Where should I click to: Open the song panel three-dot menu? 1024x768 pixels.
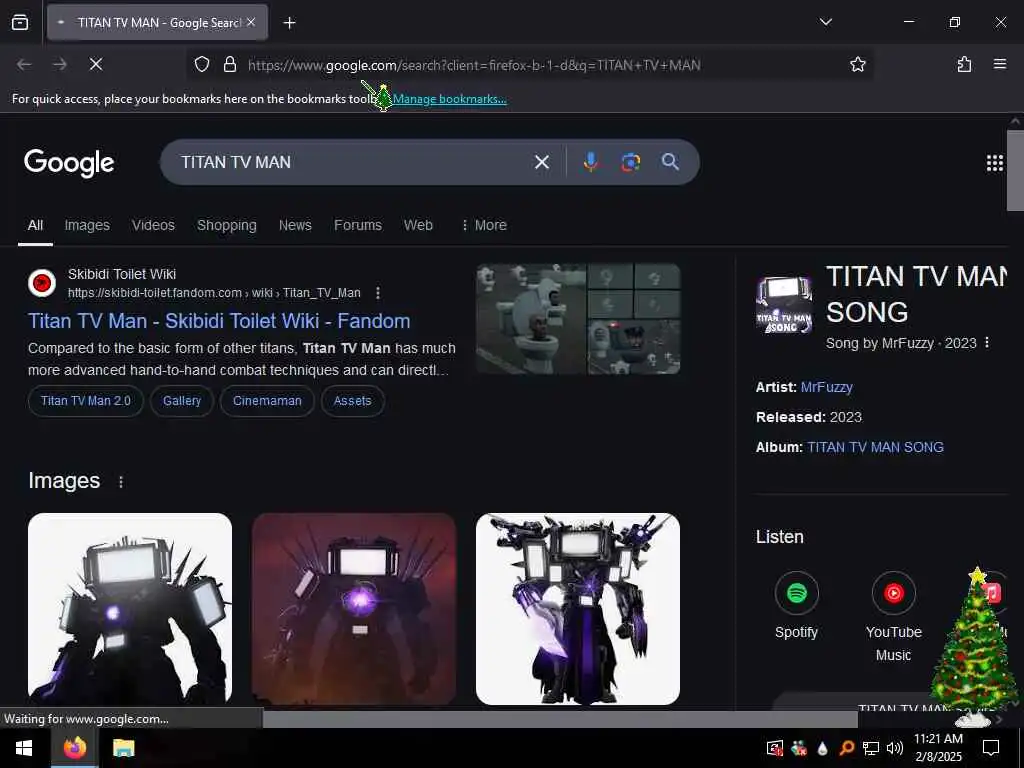(987, 343)
